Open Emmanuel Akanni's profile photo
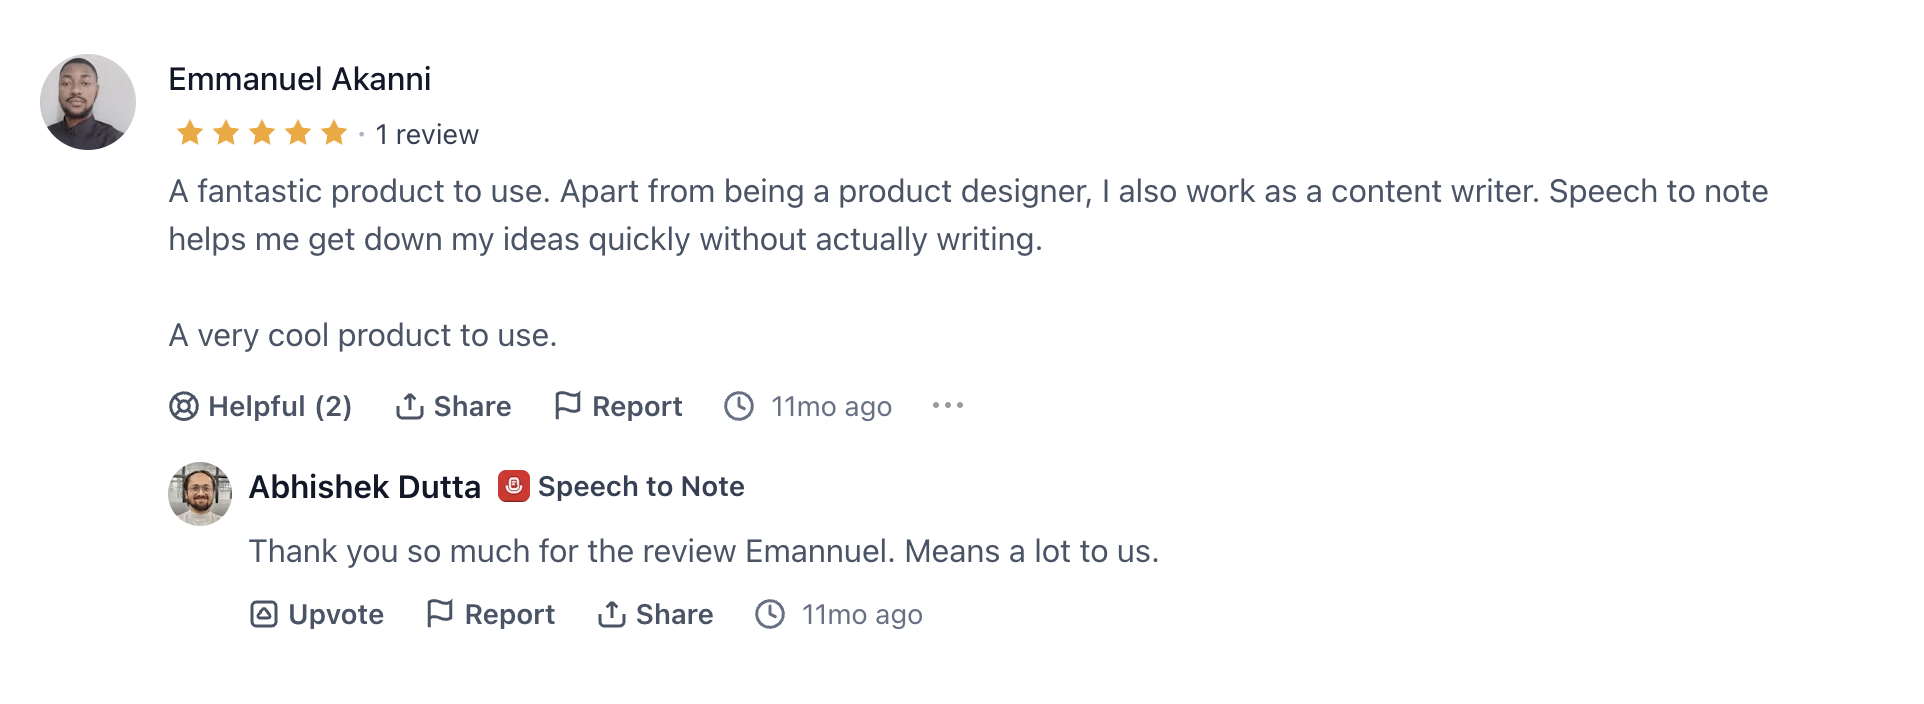The width and height of the screenshot is (1924, 704). (x=88, y=102)
